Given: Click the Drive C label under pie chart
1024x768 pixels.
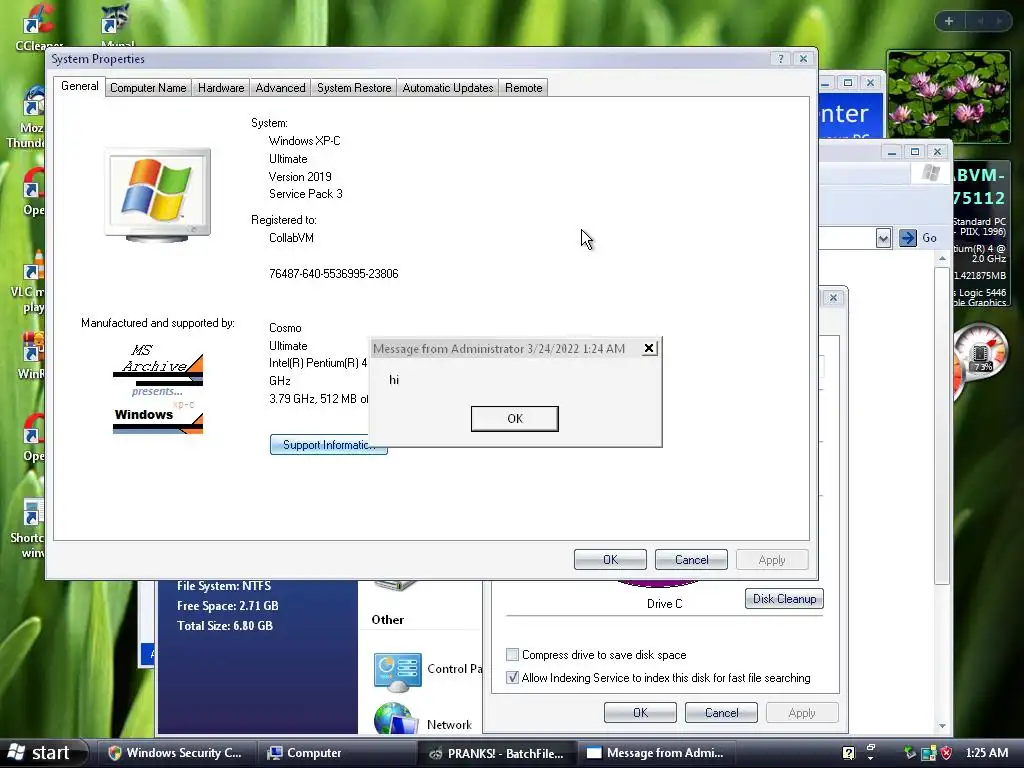Looking at the screenshot, I should tap(664, 604).
